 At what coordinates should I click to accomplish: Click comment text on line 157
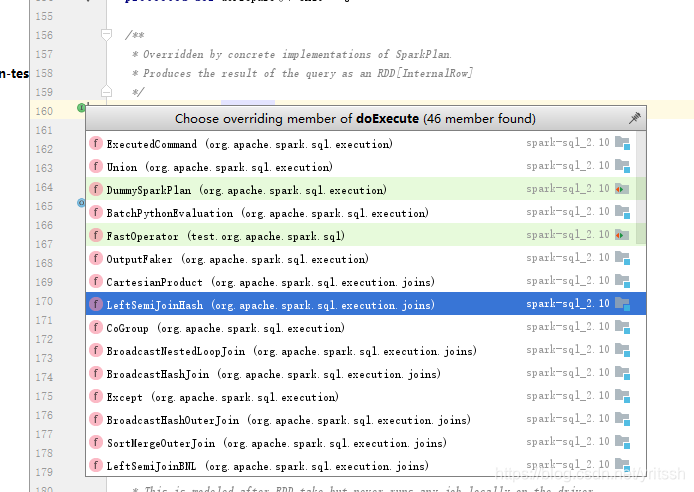pos(292,54)
